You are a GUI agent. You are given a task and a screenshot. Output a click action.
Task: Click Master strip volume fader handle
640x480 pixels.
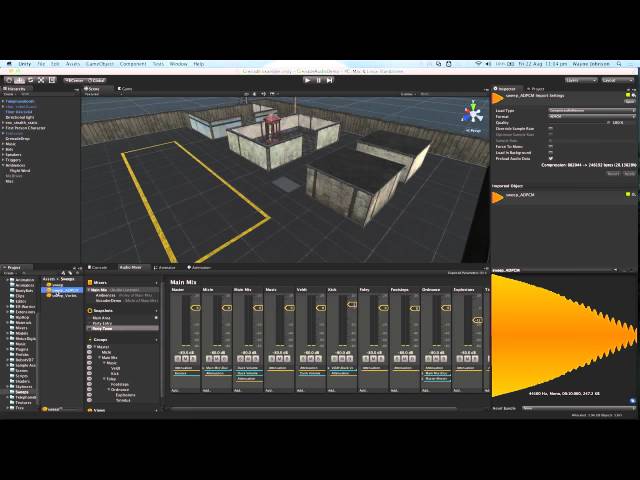pos(196,307)
